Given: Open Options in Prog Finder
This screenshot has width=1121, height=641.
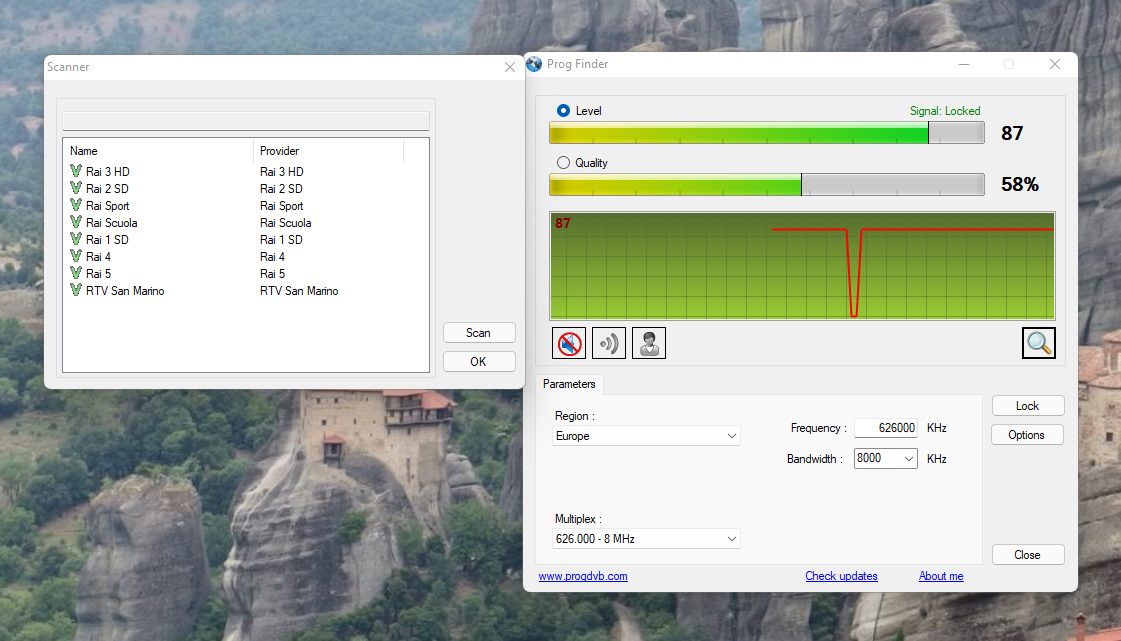Looking at the screenshot, I should point(1027,435).
